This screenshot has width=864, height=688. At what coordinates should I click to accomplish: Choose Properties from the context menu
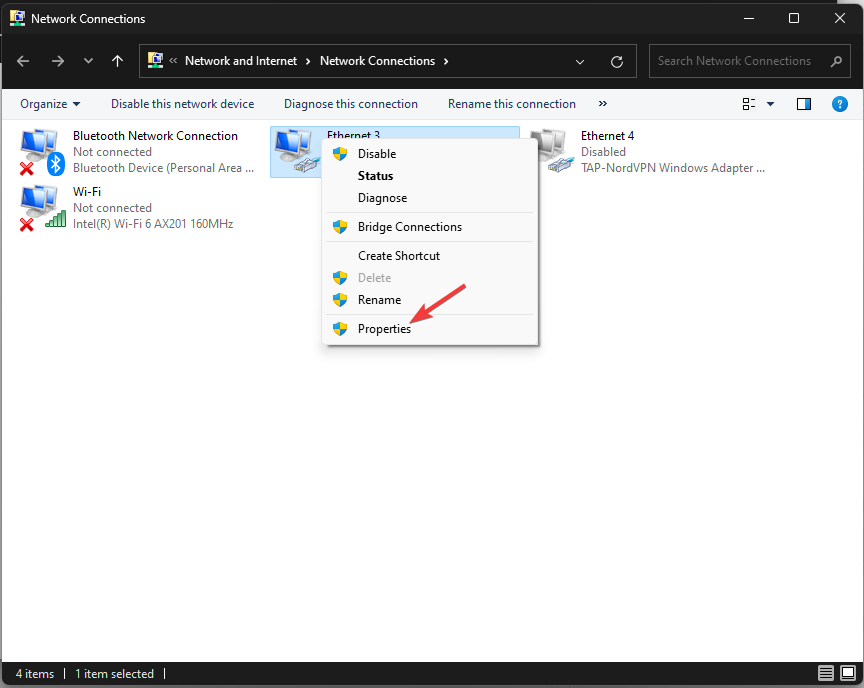pyautogui.click(x=384, y=329)
